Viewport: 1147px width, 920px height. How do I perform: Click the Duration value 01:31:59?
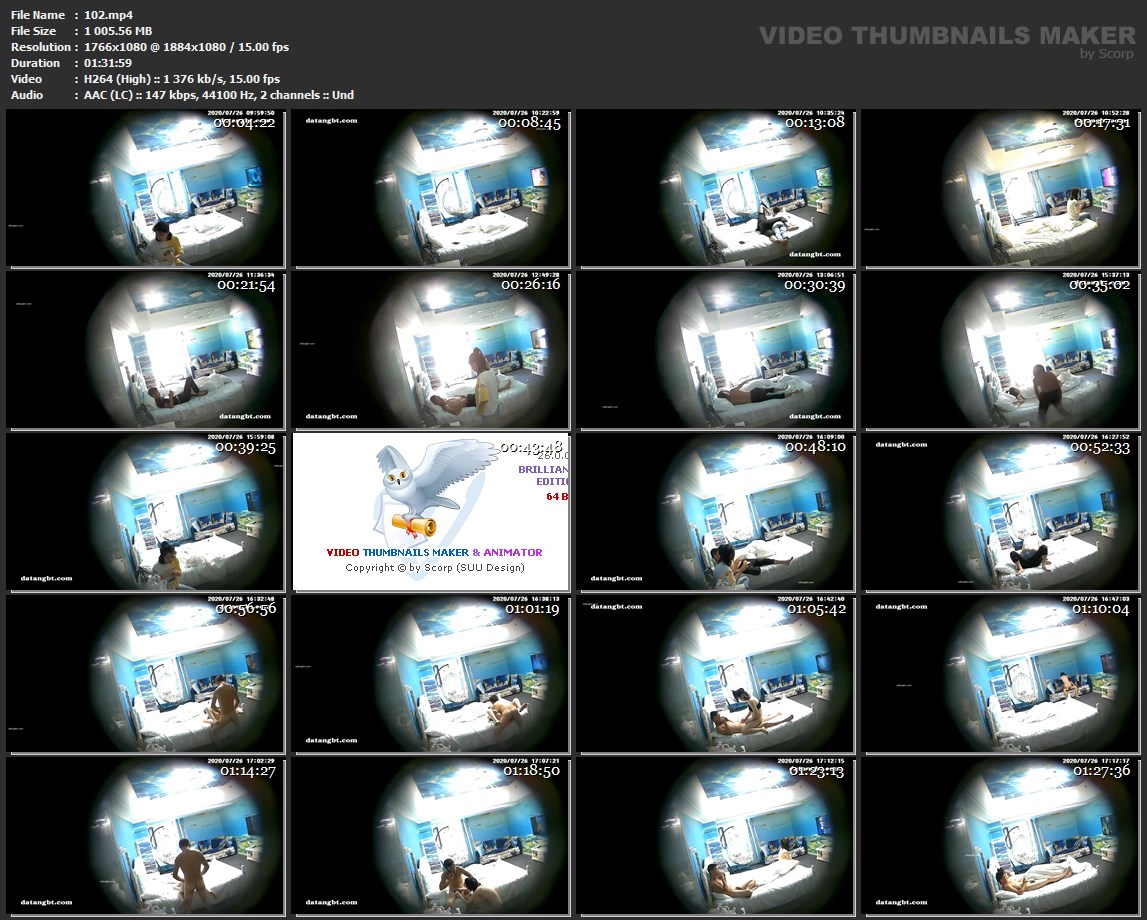(108, 63)
